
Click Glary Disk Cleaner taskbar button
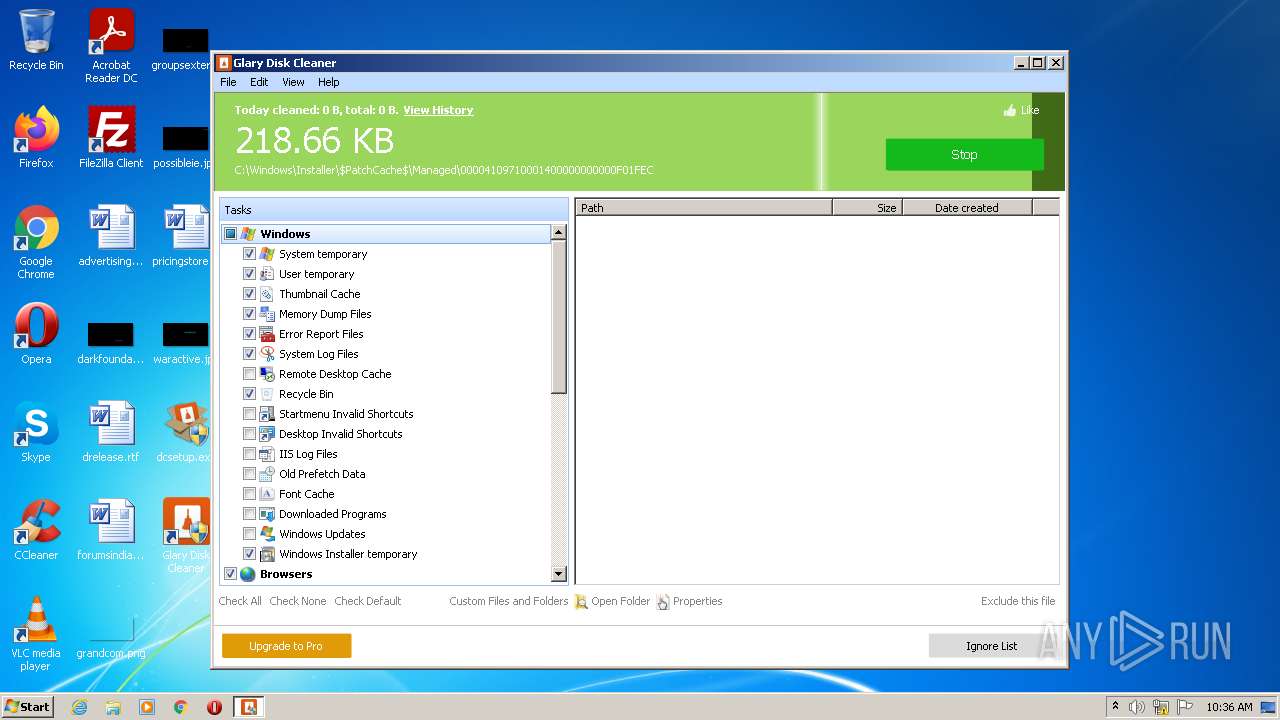pos(248,707)
